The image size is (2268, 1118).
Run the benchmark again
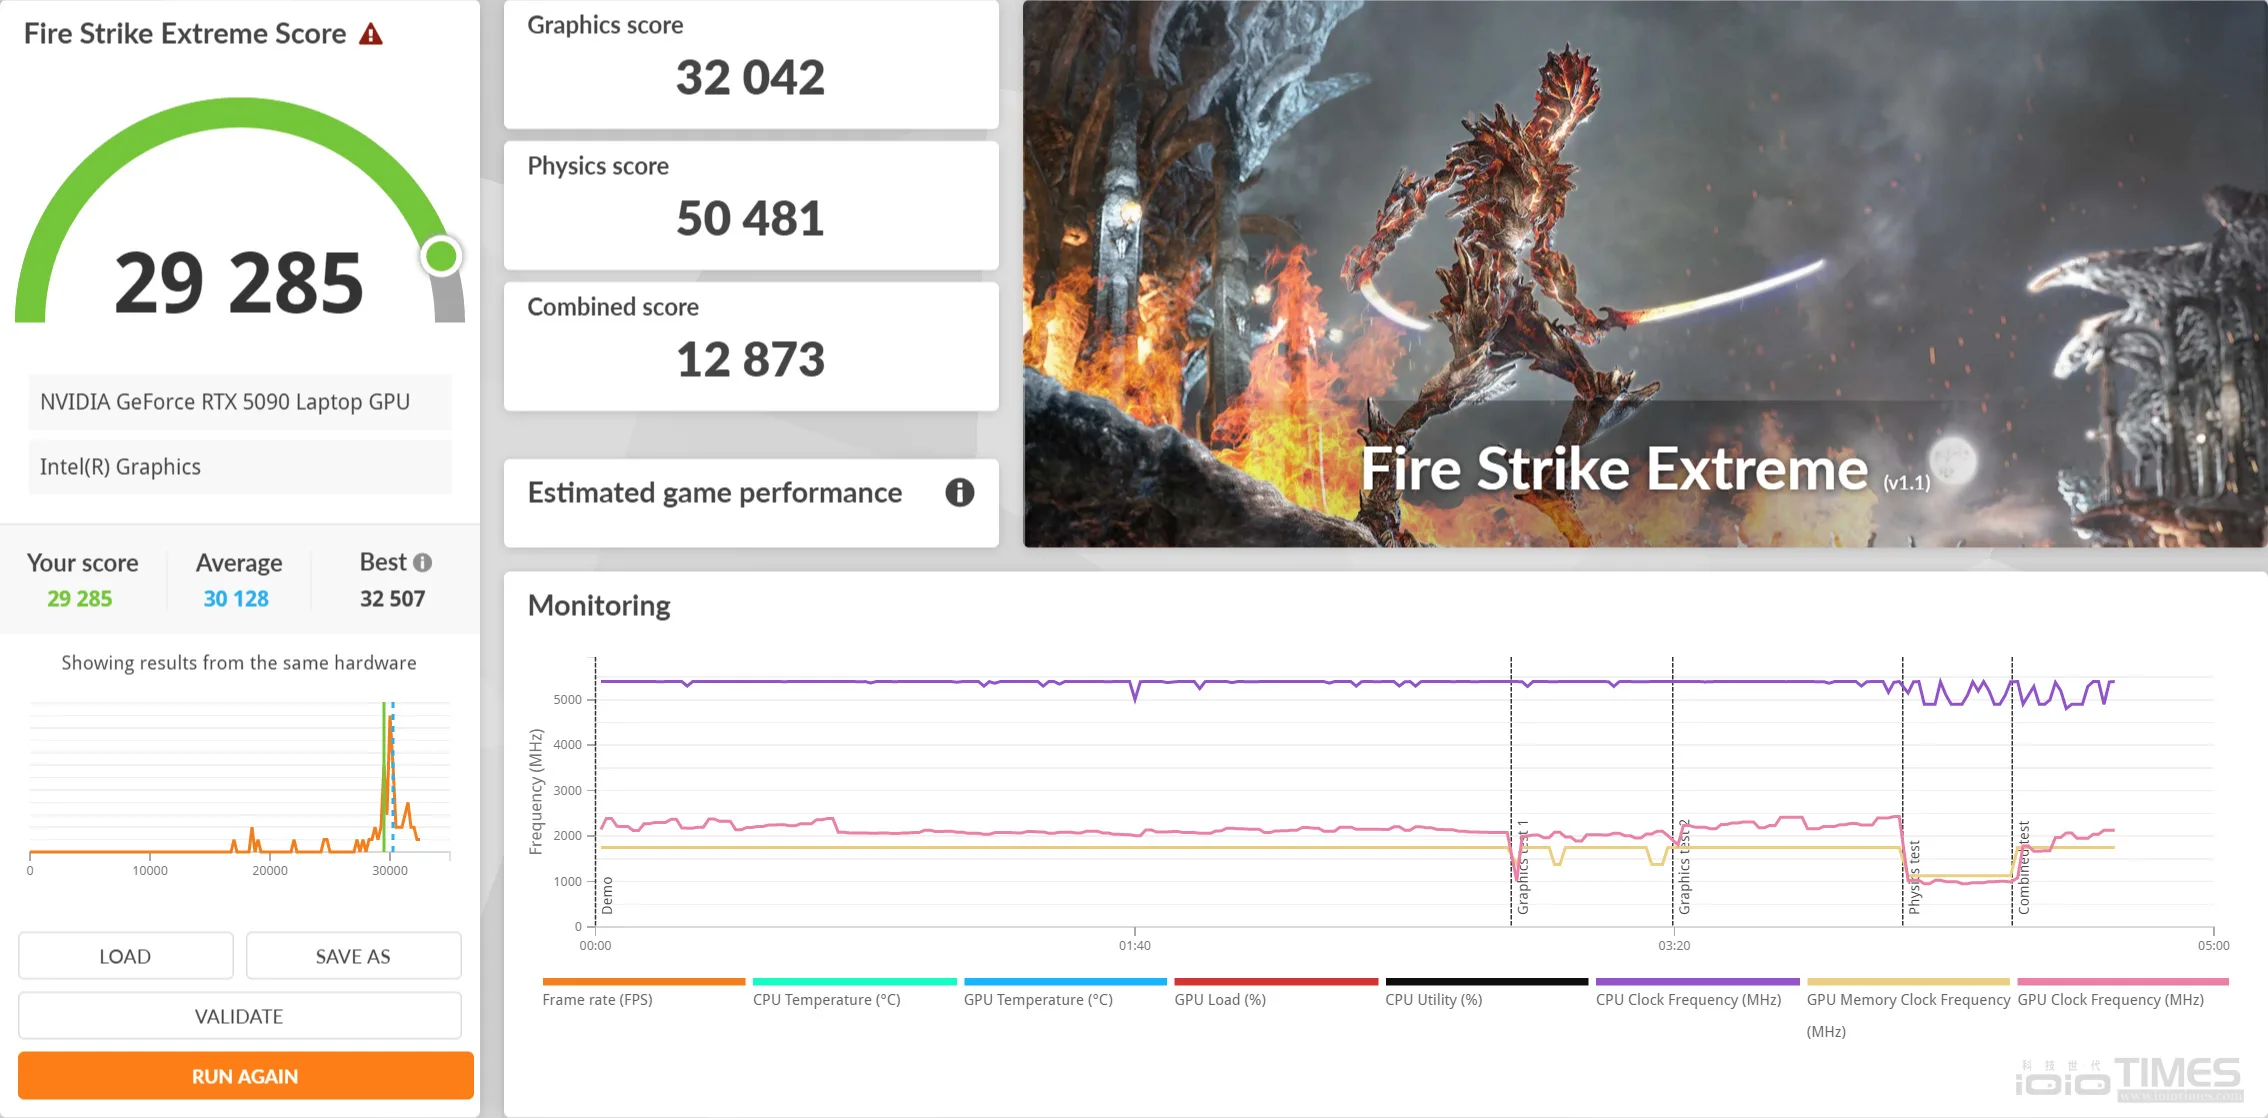[x=245, y=1076]
